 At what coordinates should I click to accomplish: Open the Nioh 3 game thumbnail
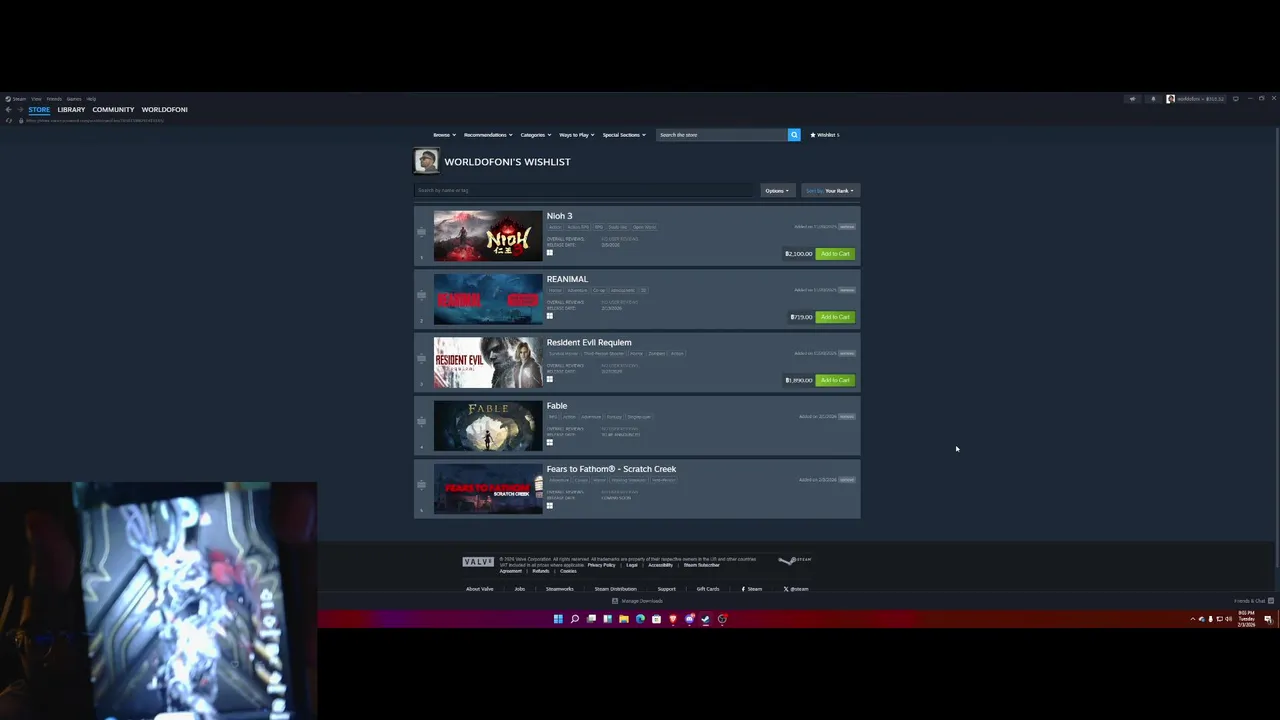click(488, 236)
